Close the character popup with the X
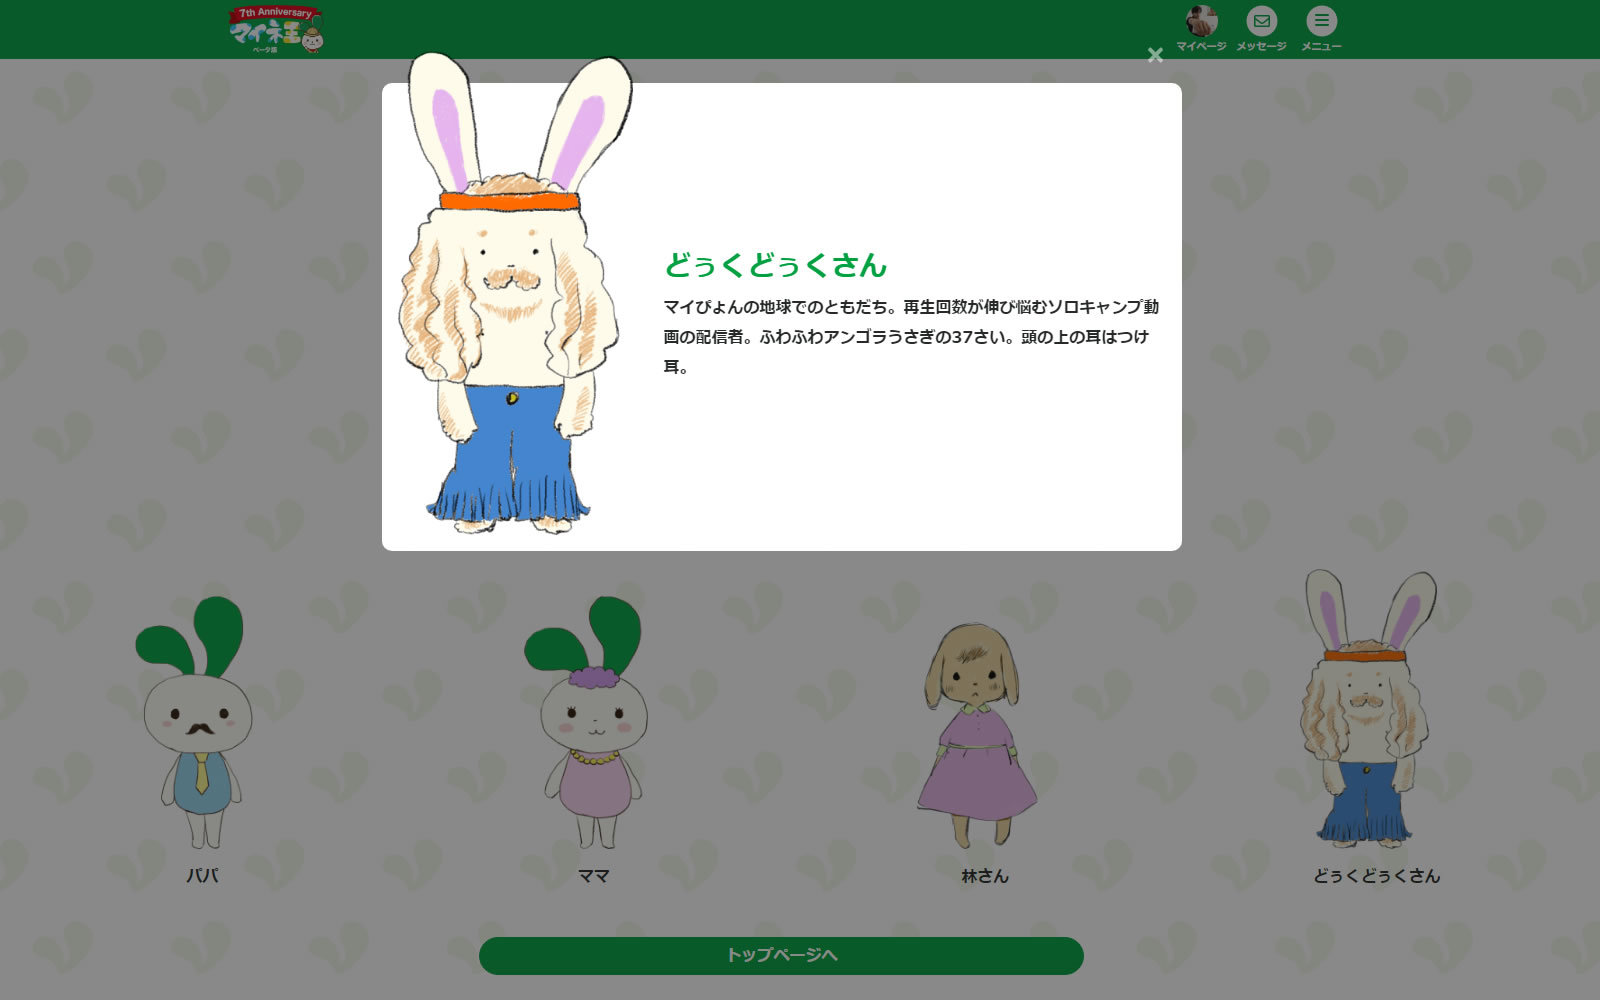1600x1000 pixels. (1155, 55)
